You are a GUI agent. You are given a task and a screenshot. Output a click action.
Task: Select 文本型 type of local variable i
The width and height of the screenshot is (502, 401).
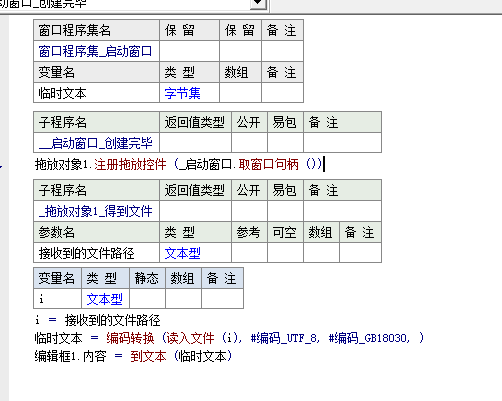(105, 299)
